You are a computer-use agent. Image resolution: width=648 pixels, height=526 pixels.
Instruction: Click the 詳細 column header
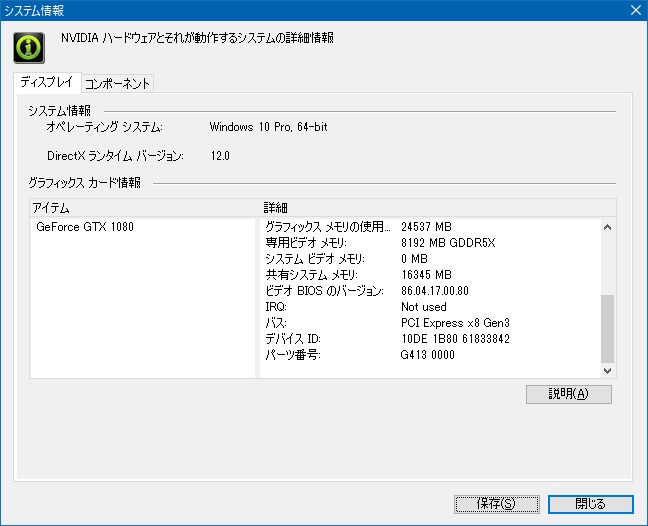(438, 208)
